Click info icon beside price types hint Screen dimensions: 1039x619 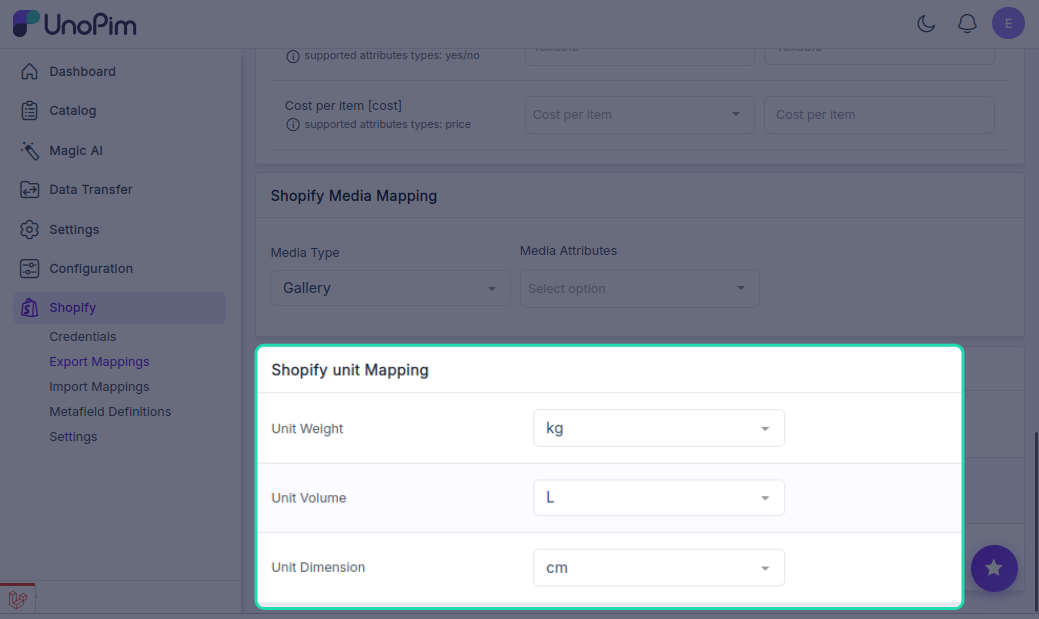point(292,125)
